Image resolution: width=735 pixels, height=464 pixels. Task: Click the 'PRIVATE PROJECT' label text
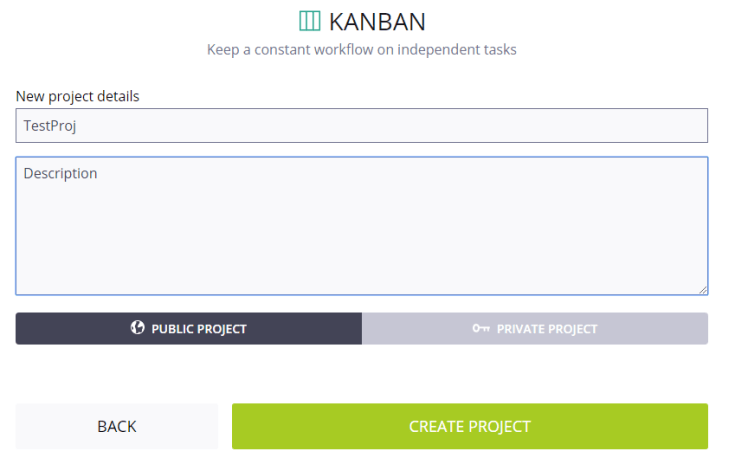tap(547, 329)
